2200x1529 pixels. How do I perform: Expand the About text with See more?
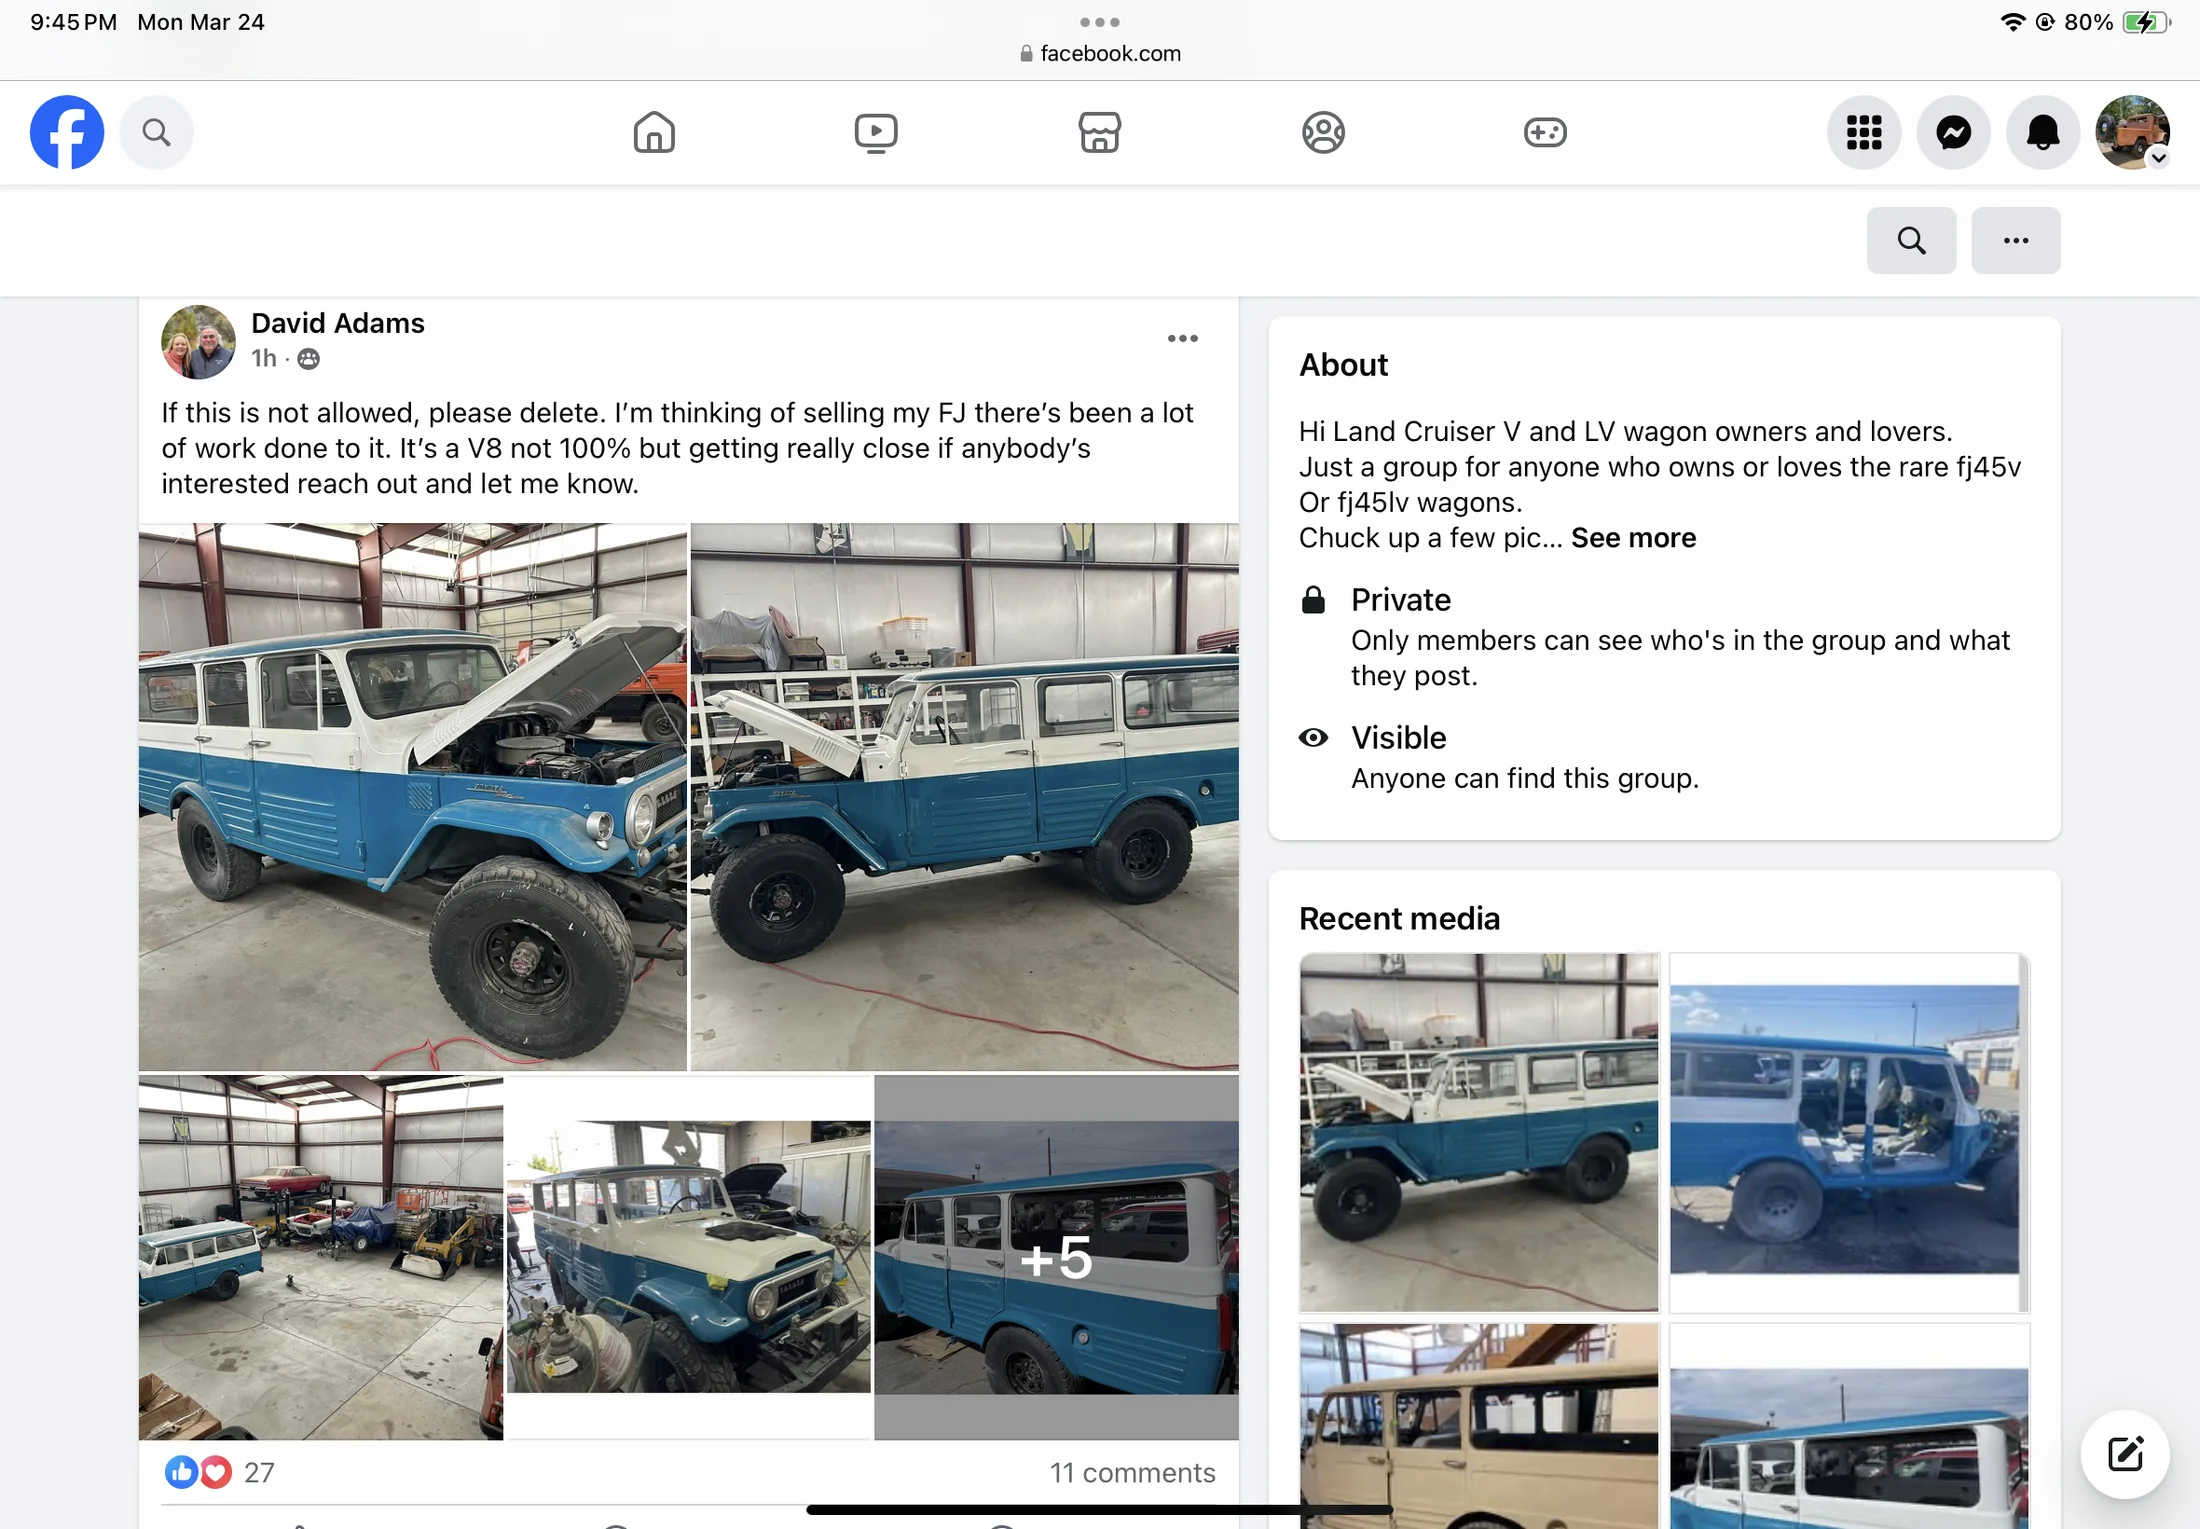click(x=1633, y=538)
